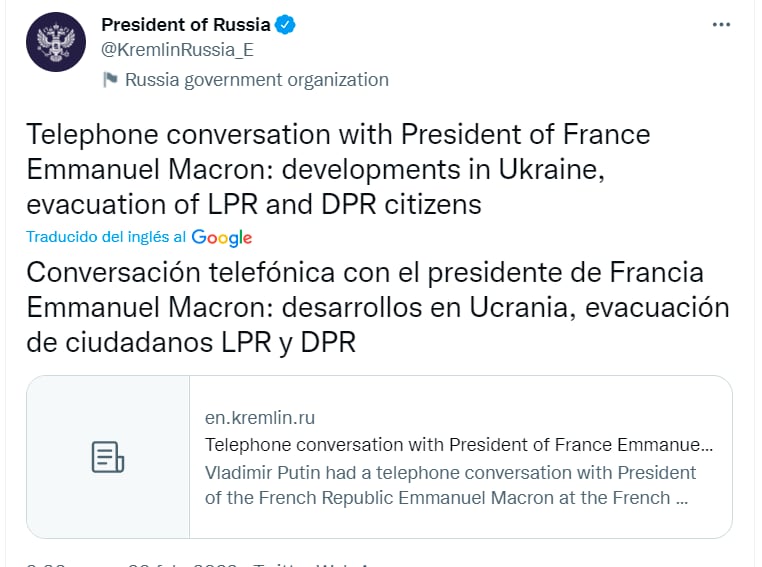The image size is (762, 567).
Task: Click card line "of the French Republic Emmanuel Macron"
Action: [445, 498]
